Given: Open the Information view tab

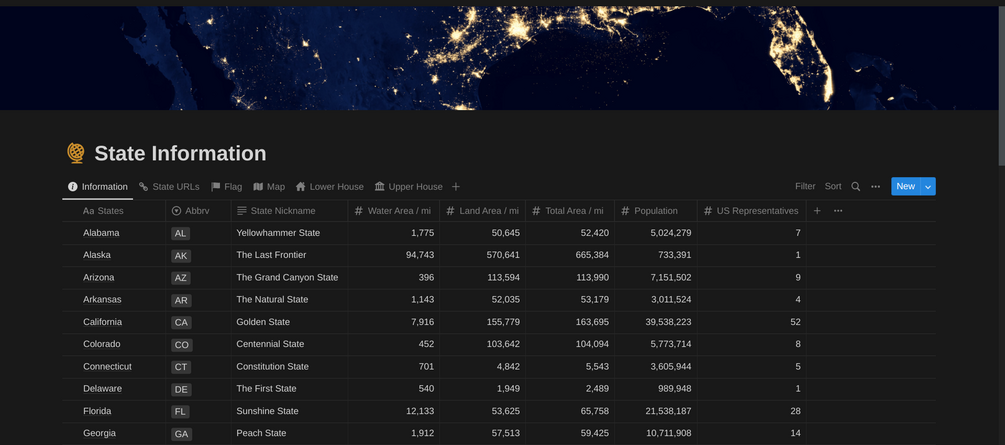Looking at the screenshot, I should (x=98, y=187).
